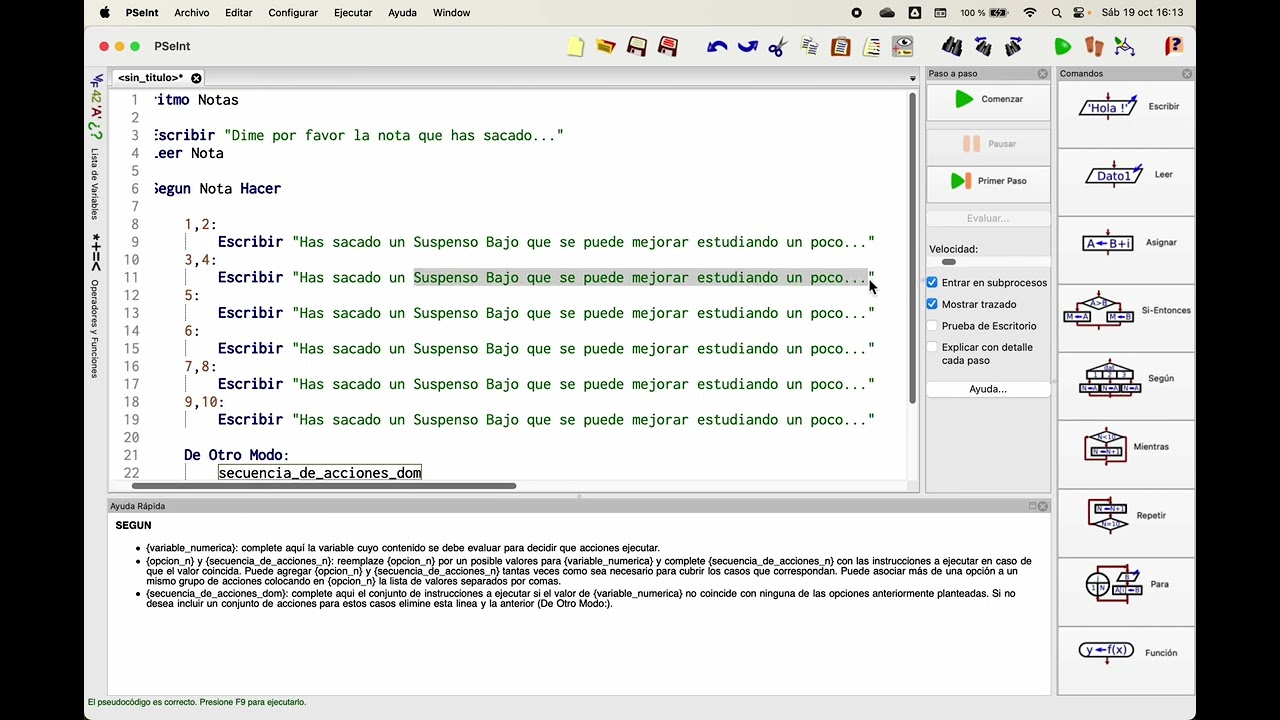Viewport: 1280px width, 720px height.
Task: Insert a Leer command from Comandos panel
Action: pos(1127,175)
